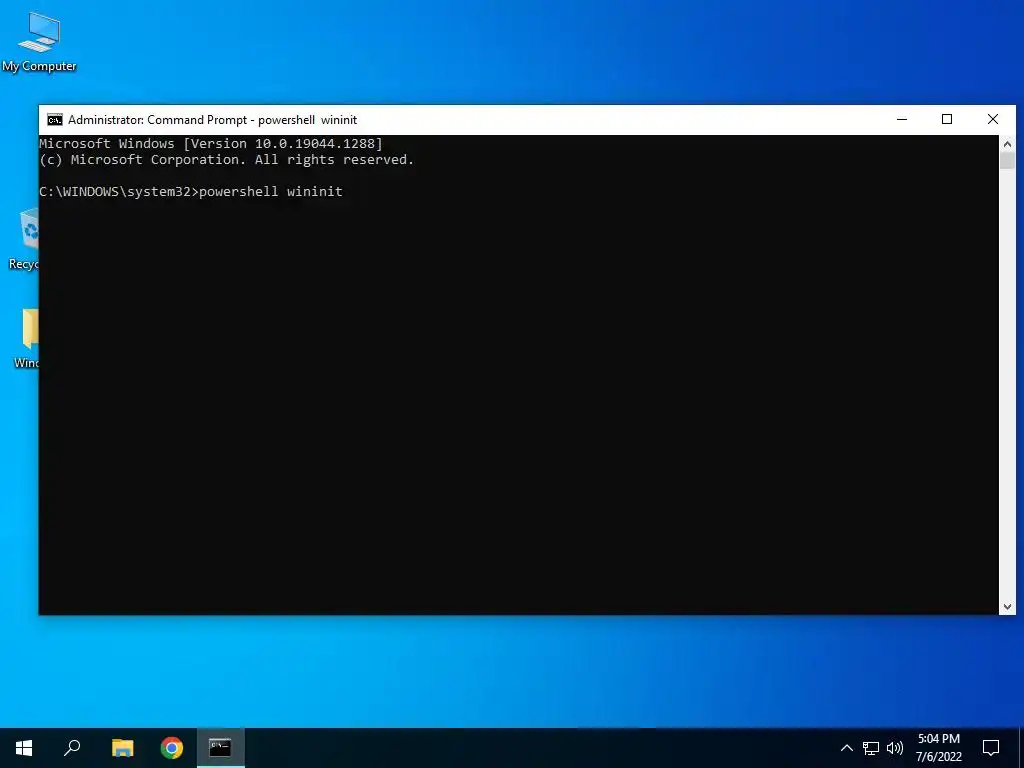Click the Microsoft Corporation copyright line
Screen dimensions: 1024x768
click(x=227, y=160)
